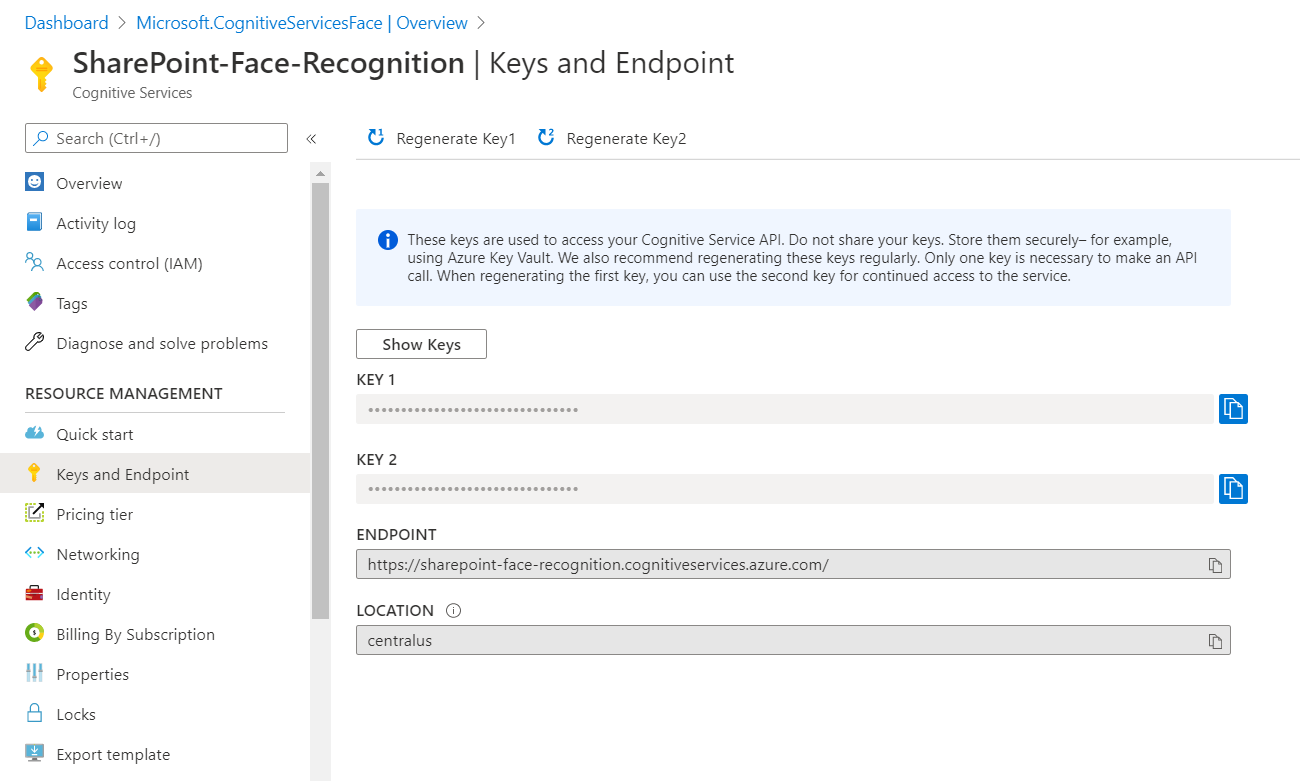Image resolution: width=1300 pixels, height=781 pixels.
Task: Click Regenerate Key2 refresh icon
Action: tap(546, 138)
